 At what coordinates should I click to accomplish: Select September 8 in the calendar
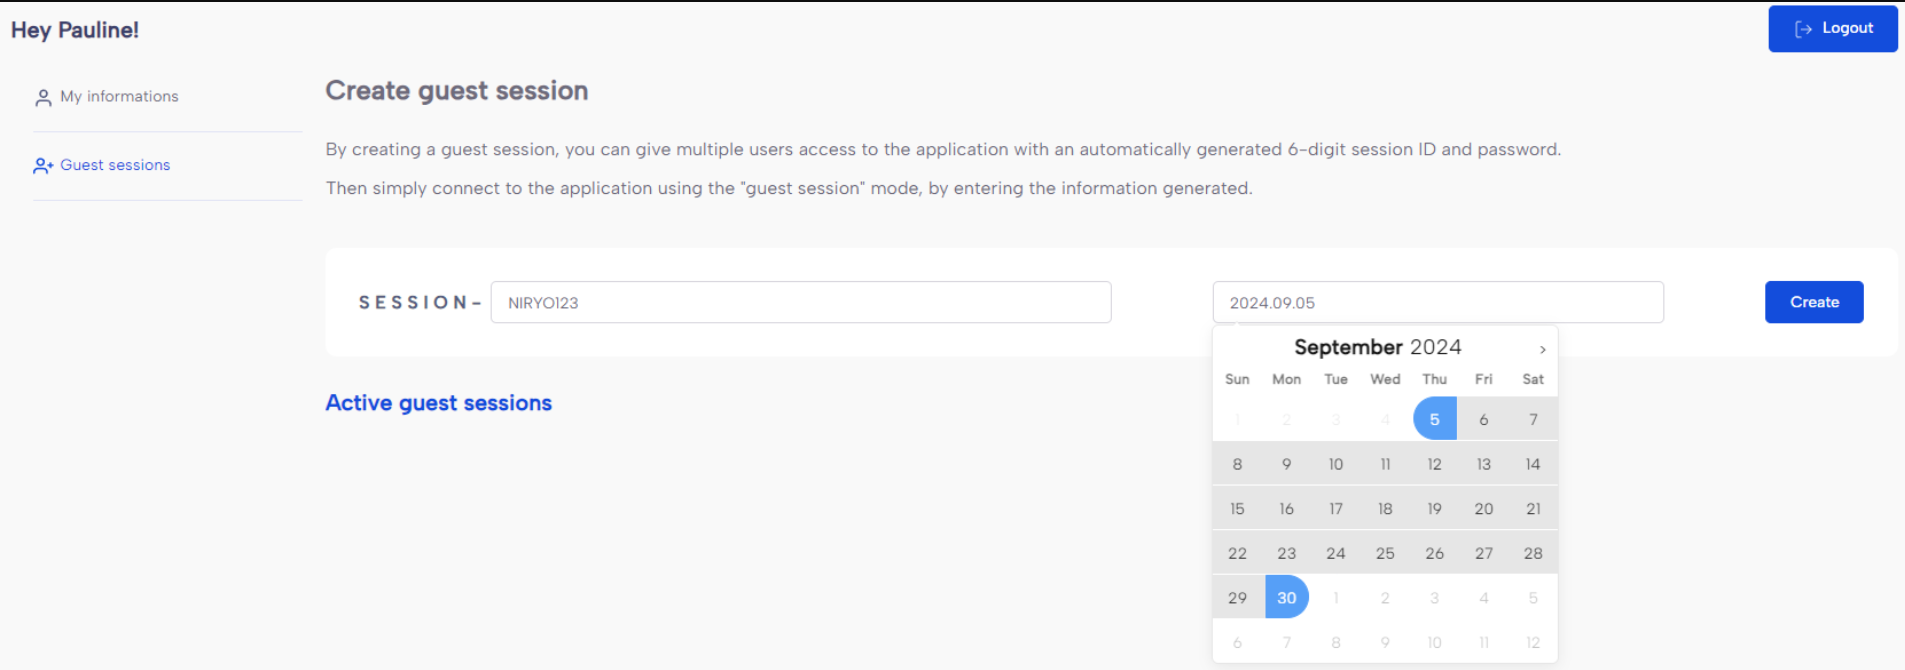coord(1237,464)
